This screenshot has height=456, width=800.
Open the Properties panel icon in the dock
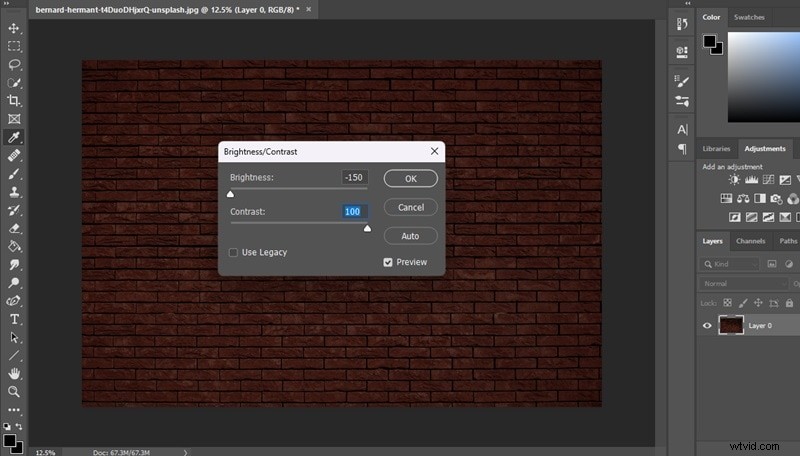tap(682, 52)
